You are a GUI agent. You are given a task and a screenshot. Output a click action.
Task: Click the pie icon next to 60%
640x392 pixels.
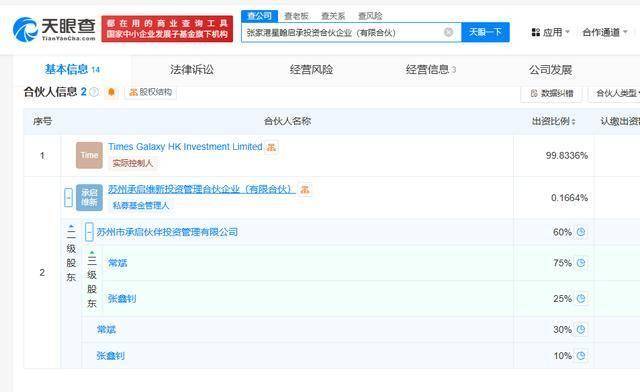pyautogui.click(x=581, y=232)
